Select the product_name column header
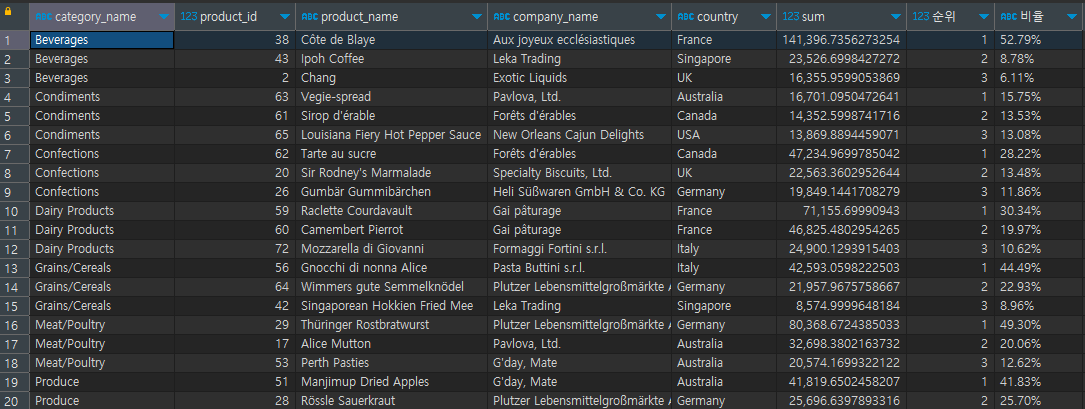This screenshot has width=1085, height=409. [x=392, y=17]
